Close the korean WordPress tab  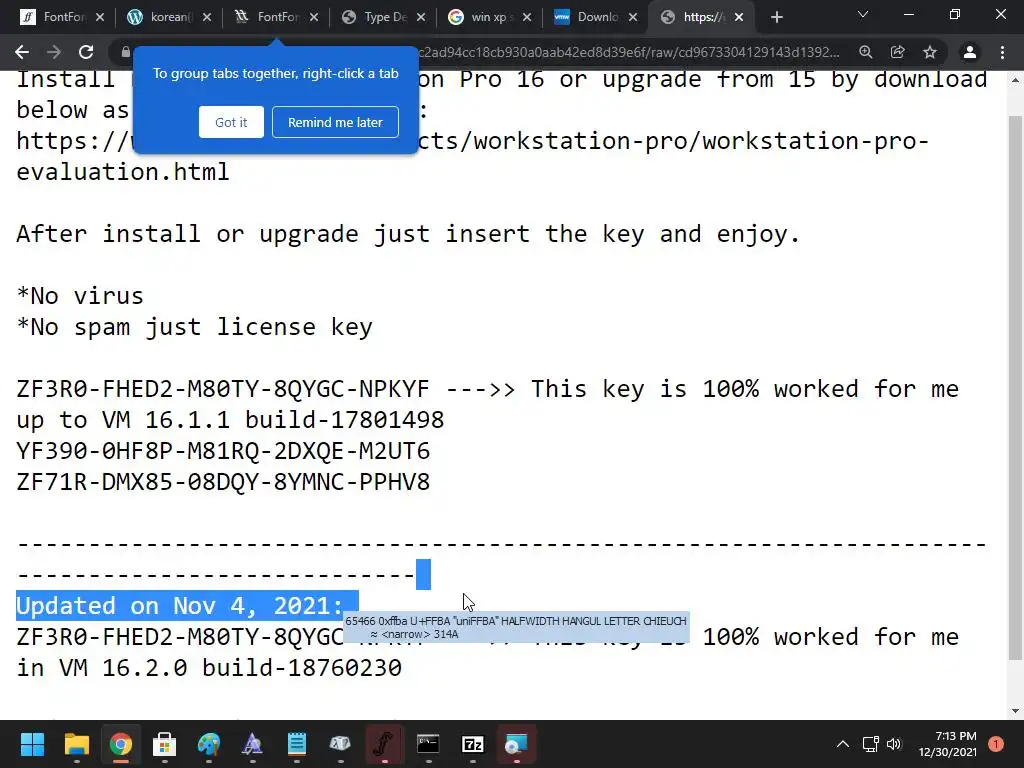pyautogui.click(x=207, y=18)
